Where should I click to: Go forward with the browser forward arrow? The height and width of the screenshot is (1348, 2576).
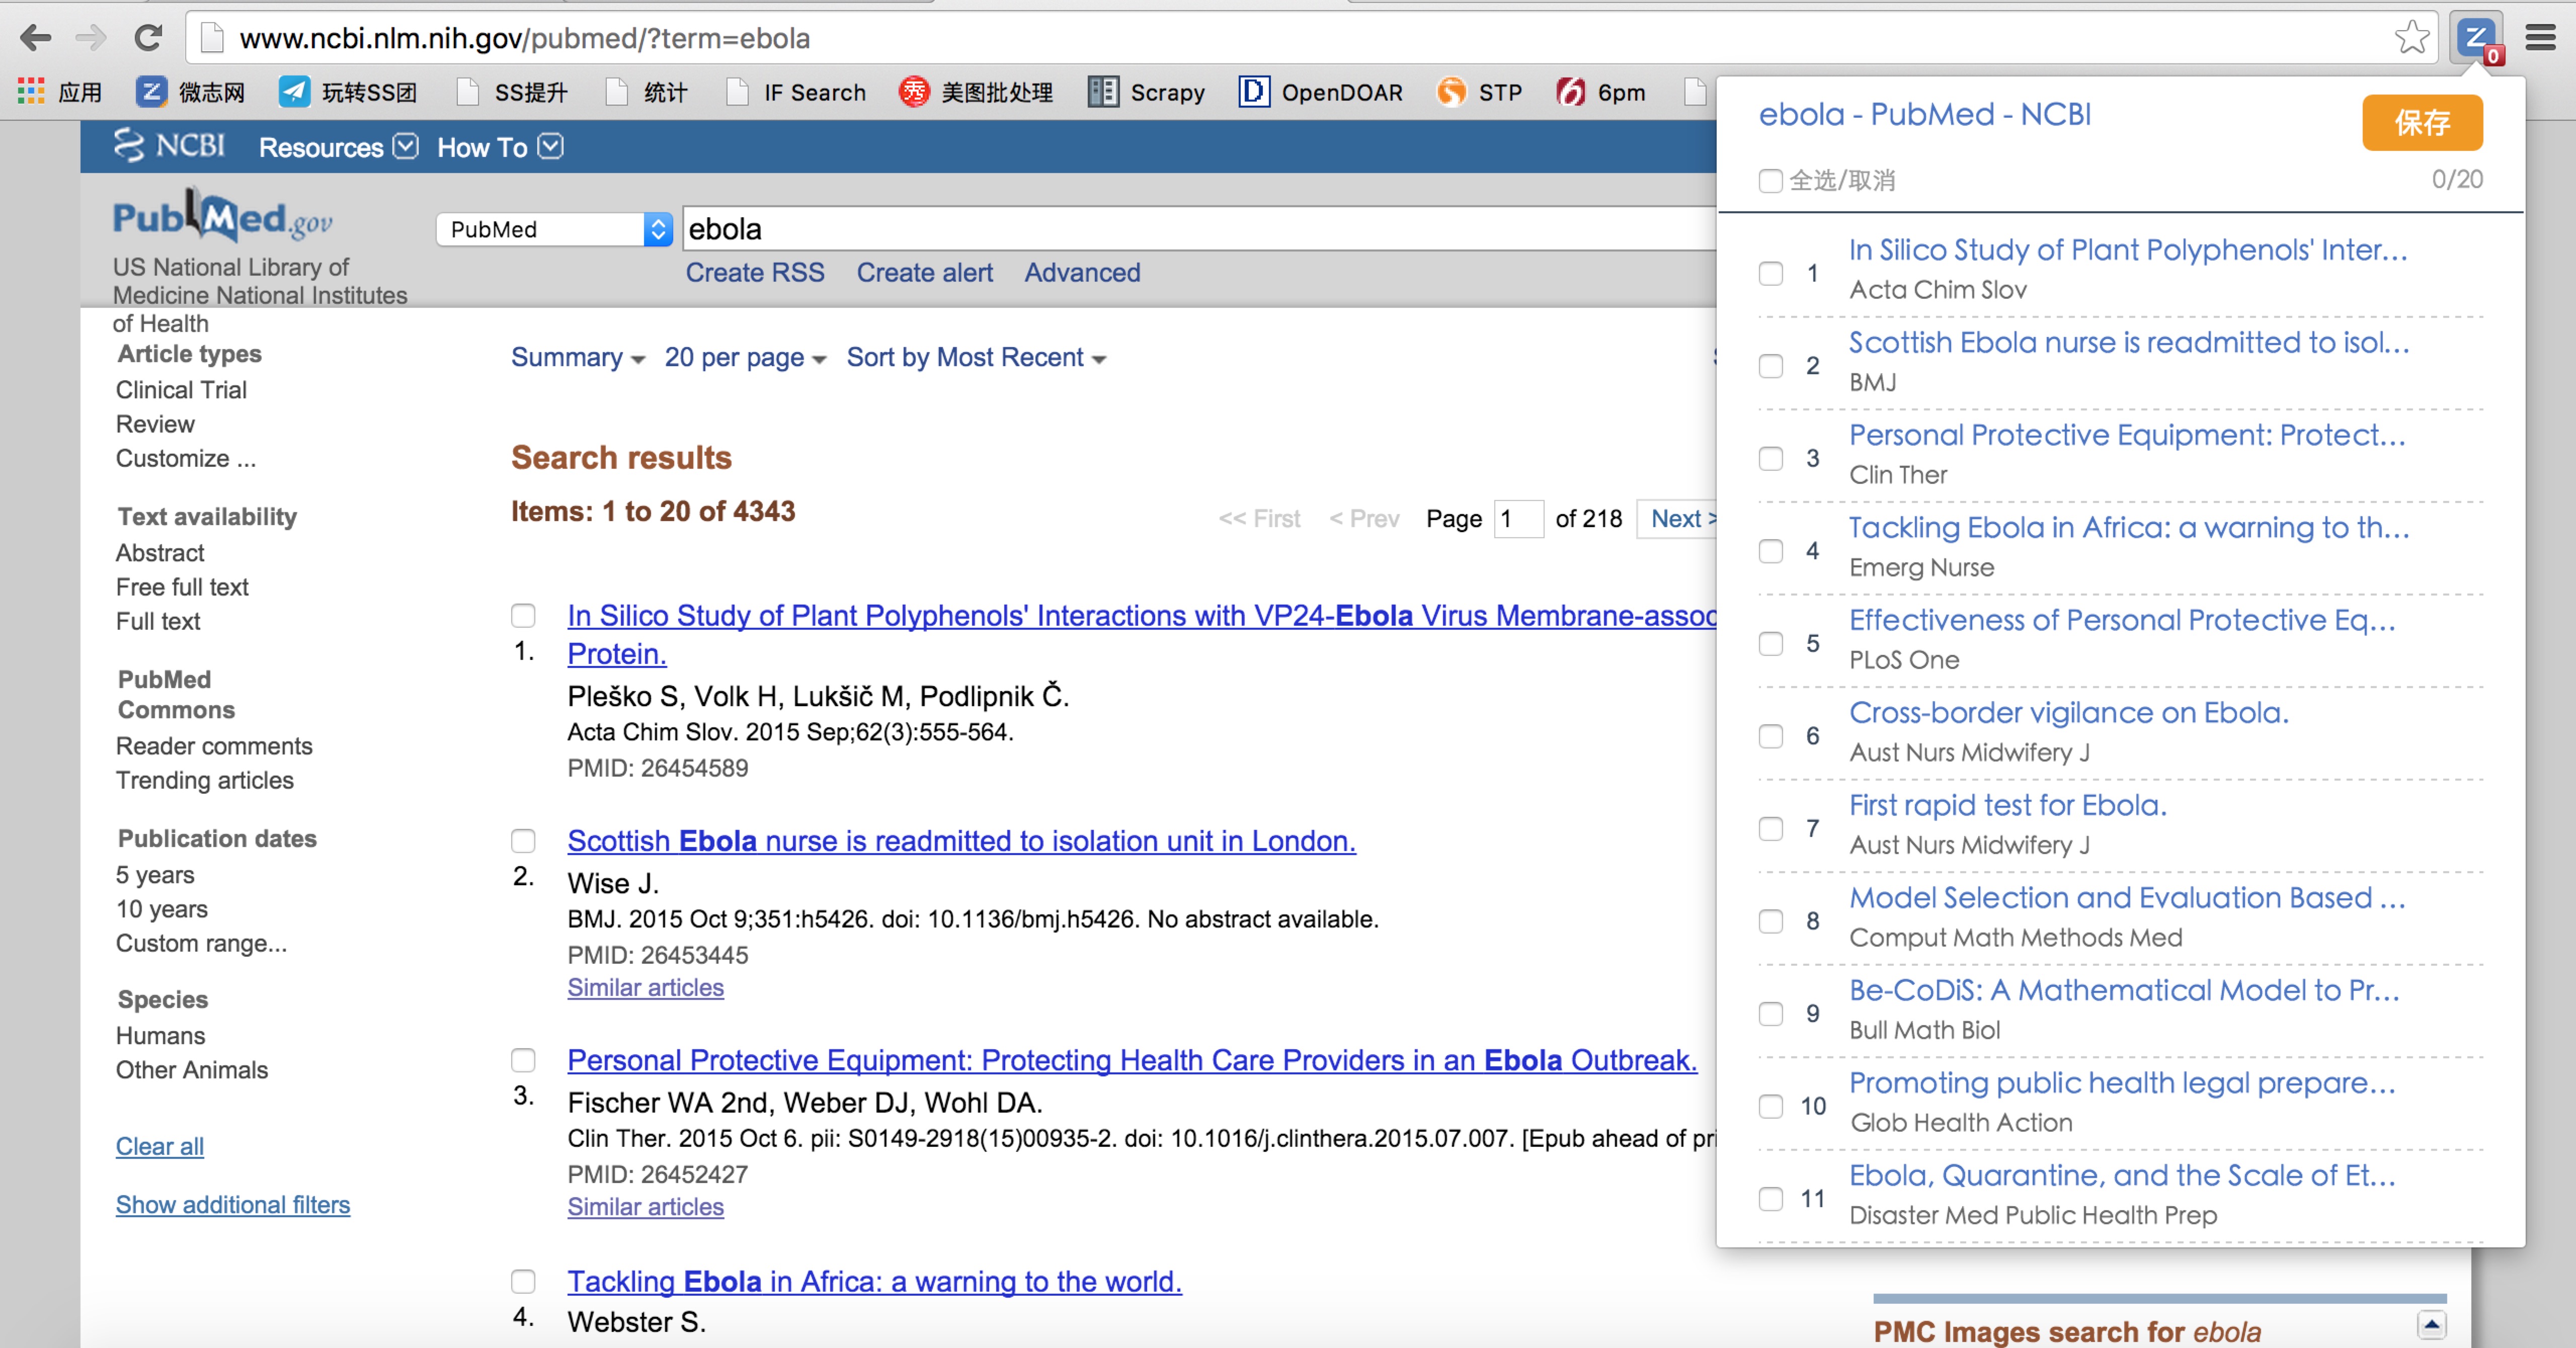pyautogui.click(x=91, y=38)
